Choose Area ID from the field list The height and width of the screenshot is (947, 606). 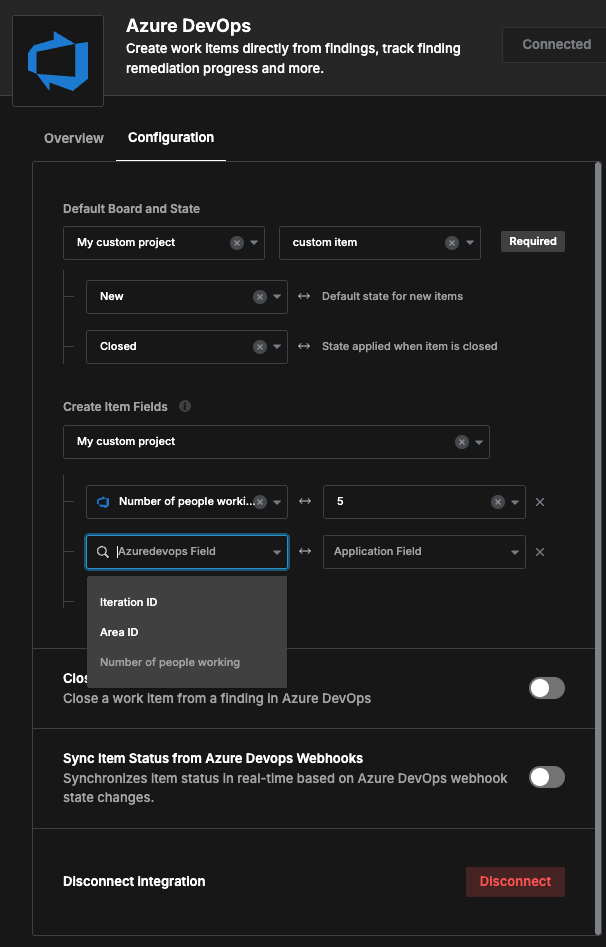(187, 632)
